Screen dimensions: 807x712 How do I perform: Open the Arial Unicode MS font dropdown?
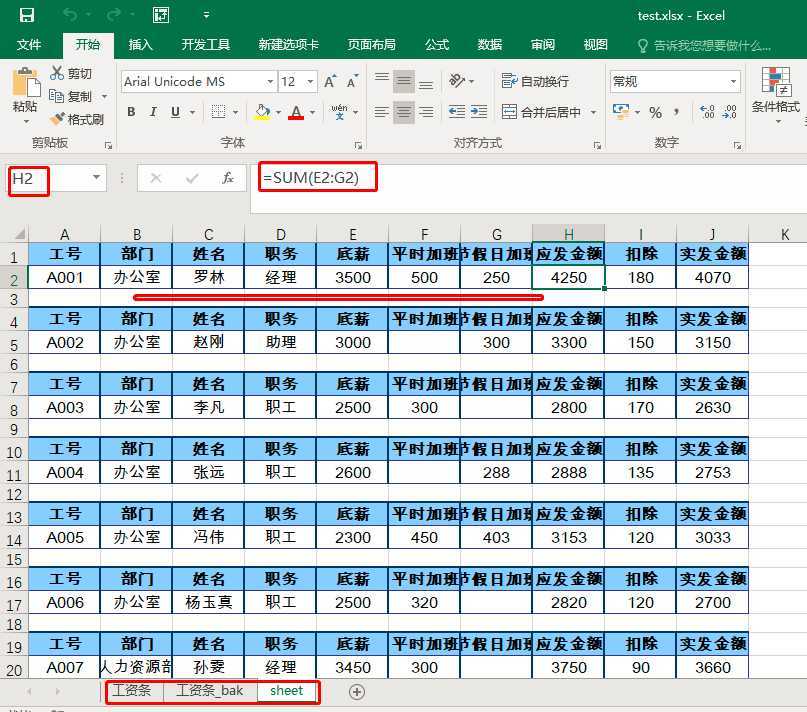[270, 82]
